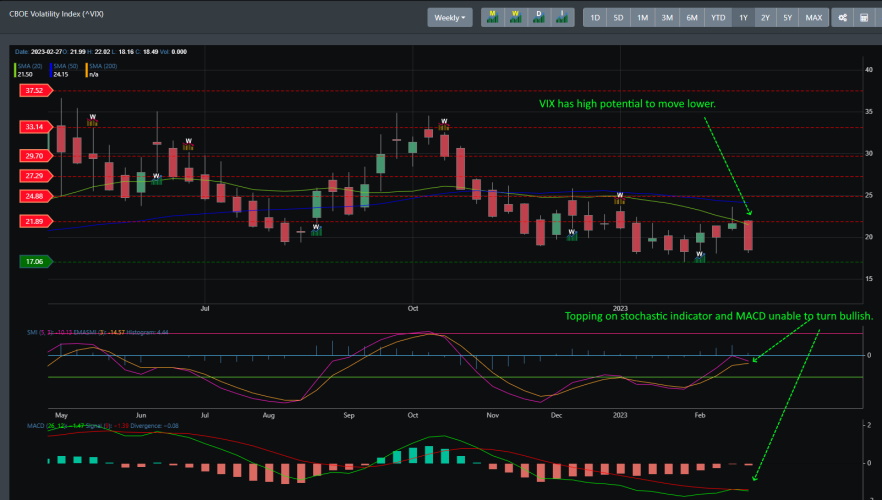Click the daily (D) chart icon
This screenshot has width=882, height=500.
pos(539,17)
